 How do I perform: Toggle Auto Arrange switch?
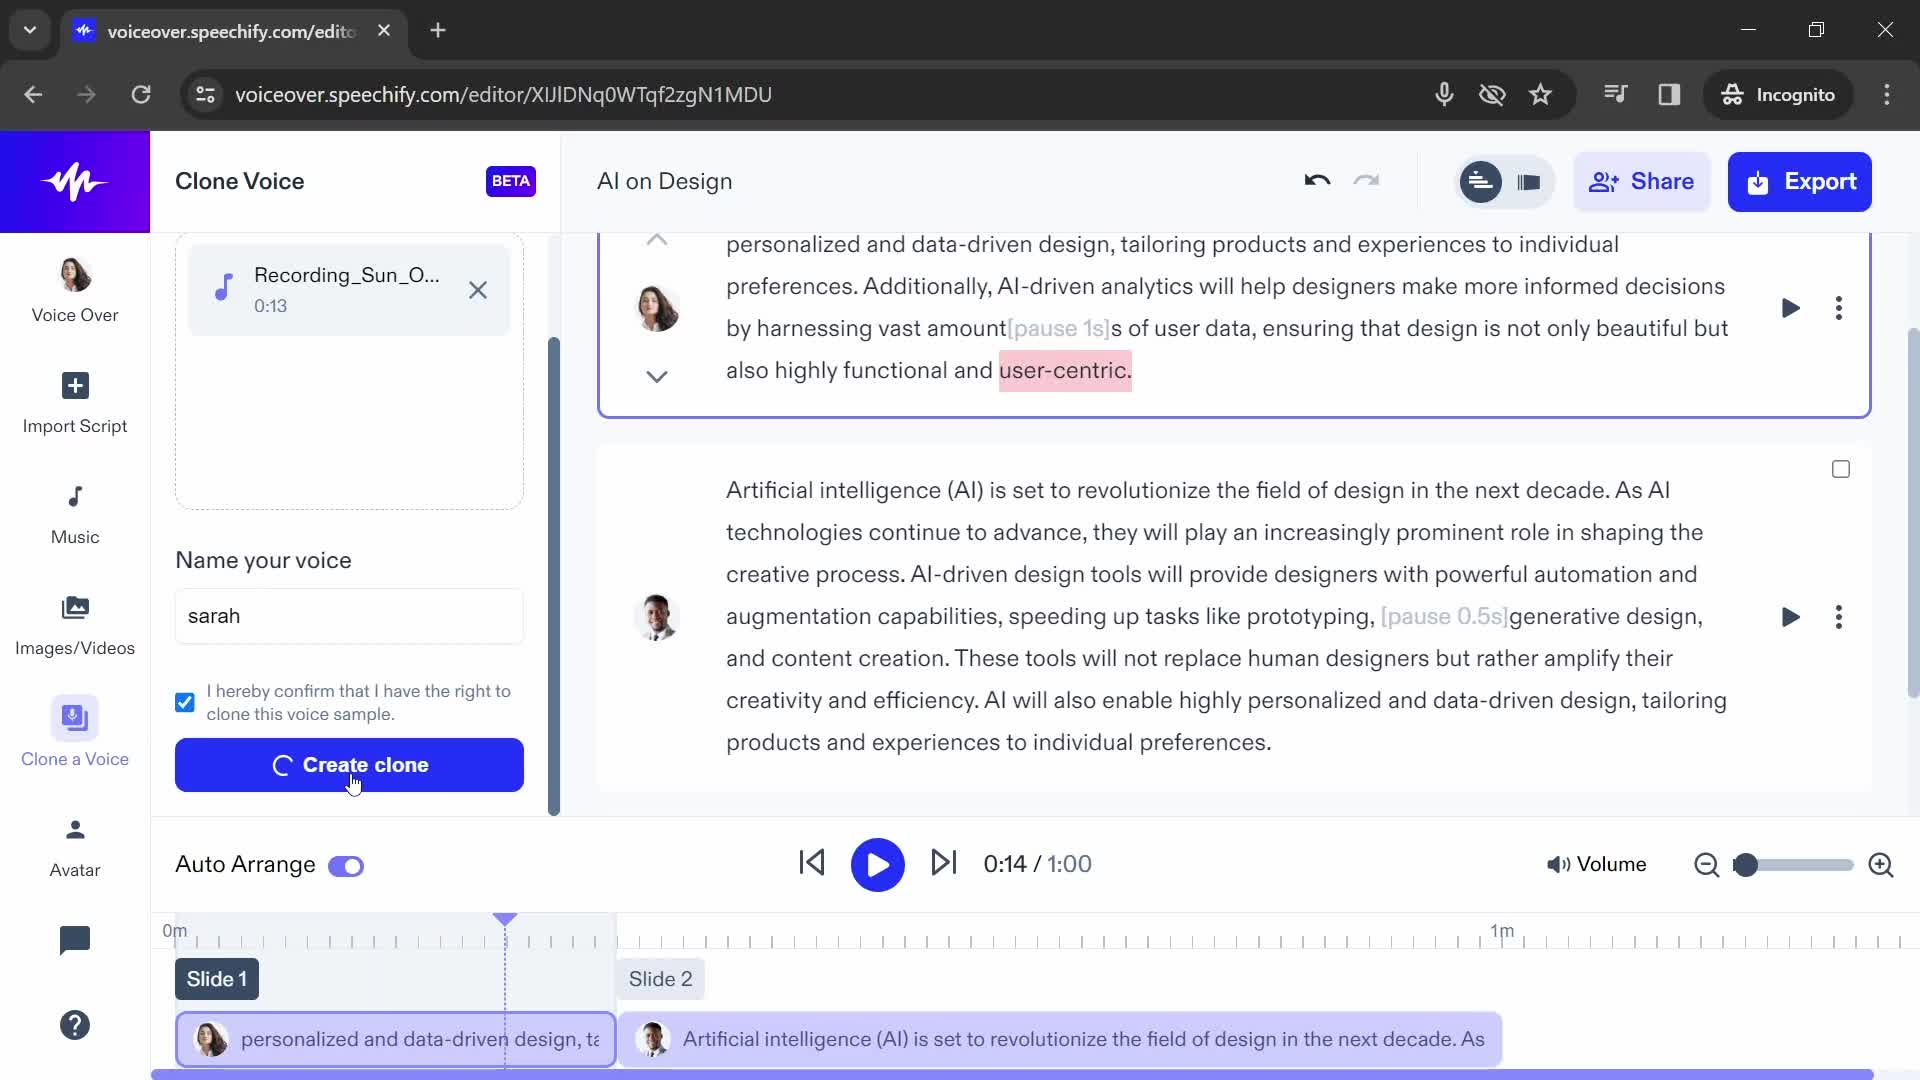tap(345, 864)
